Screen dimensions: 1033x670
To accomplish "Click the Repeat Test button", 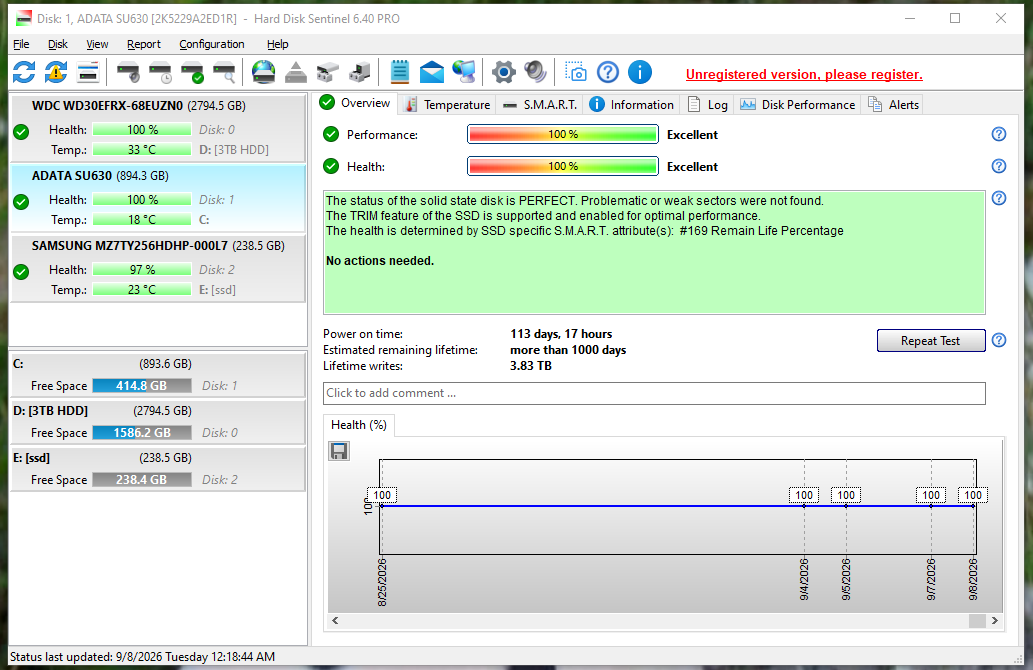I will pyautogui.click(x=931, y=341).
